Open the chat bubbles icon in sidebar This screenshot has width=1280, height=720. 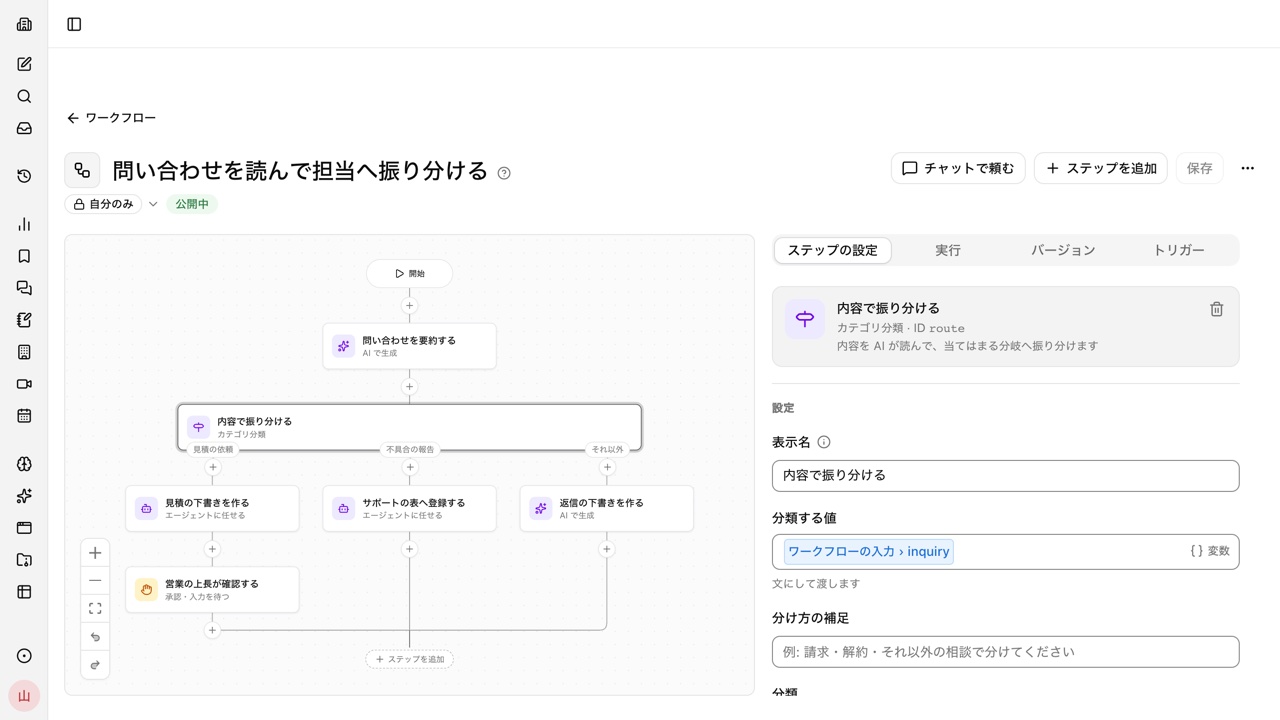point(24,288)
